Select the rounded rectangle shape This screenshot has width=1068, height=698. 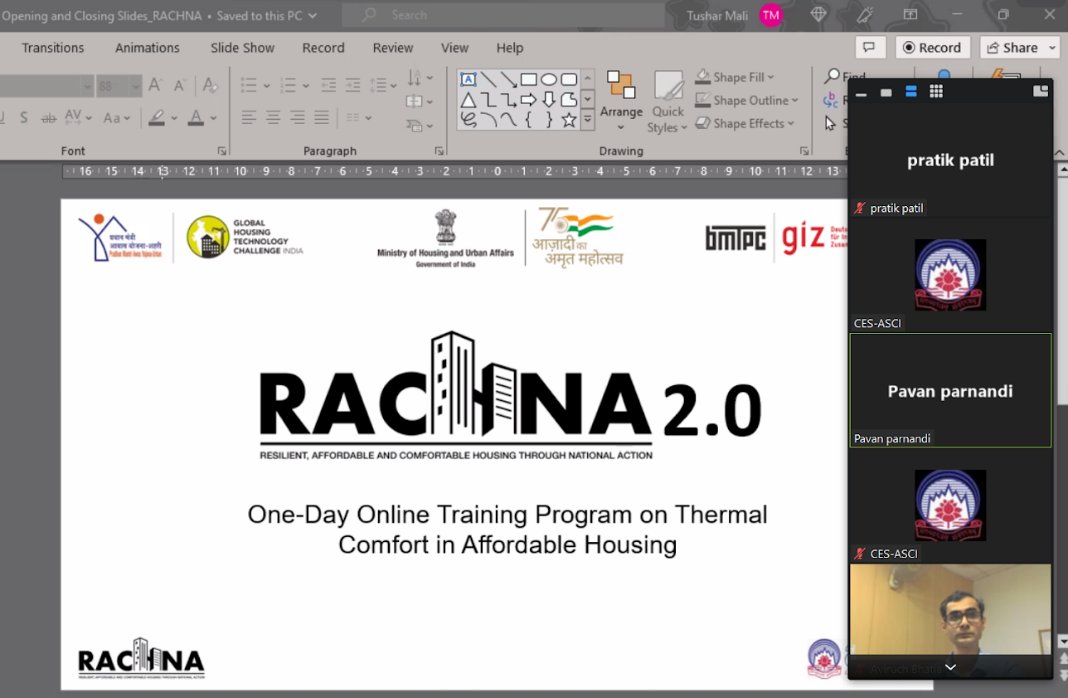[x=569, y=80]
